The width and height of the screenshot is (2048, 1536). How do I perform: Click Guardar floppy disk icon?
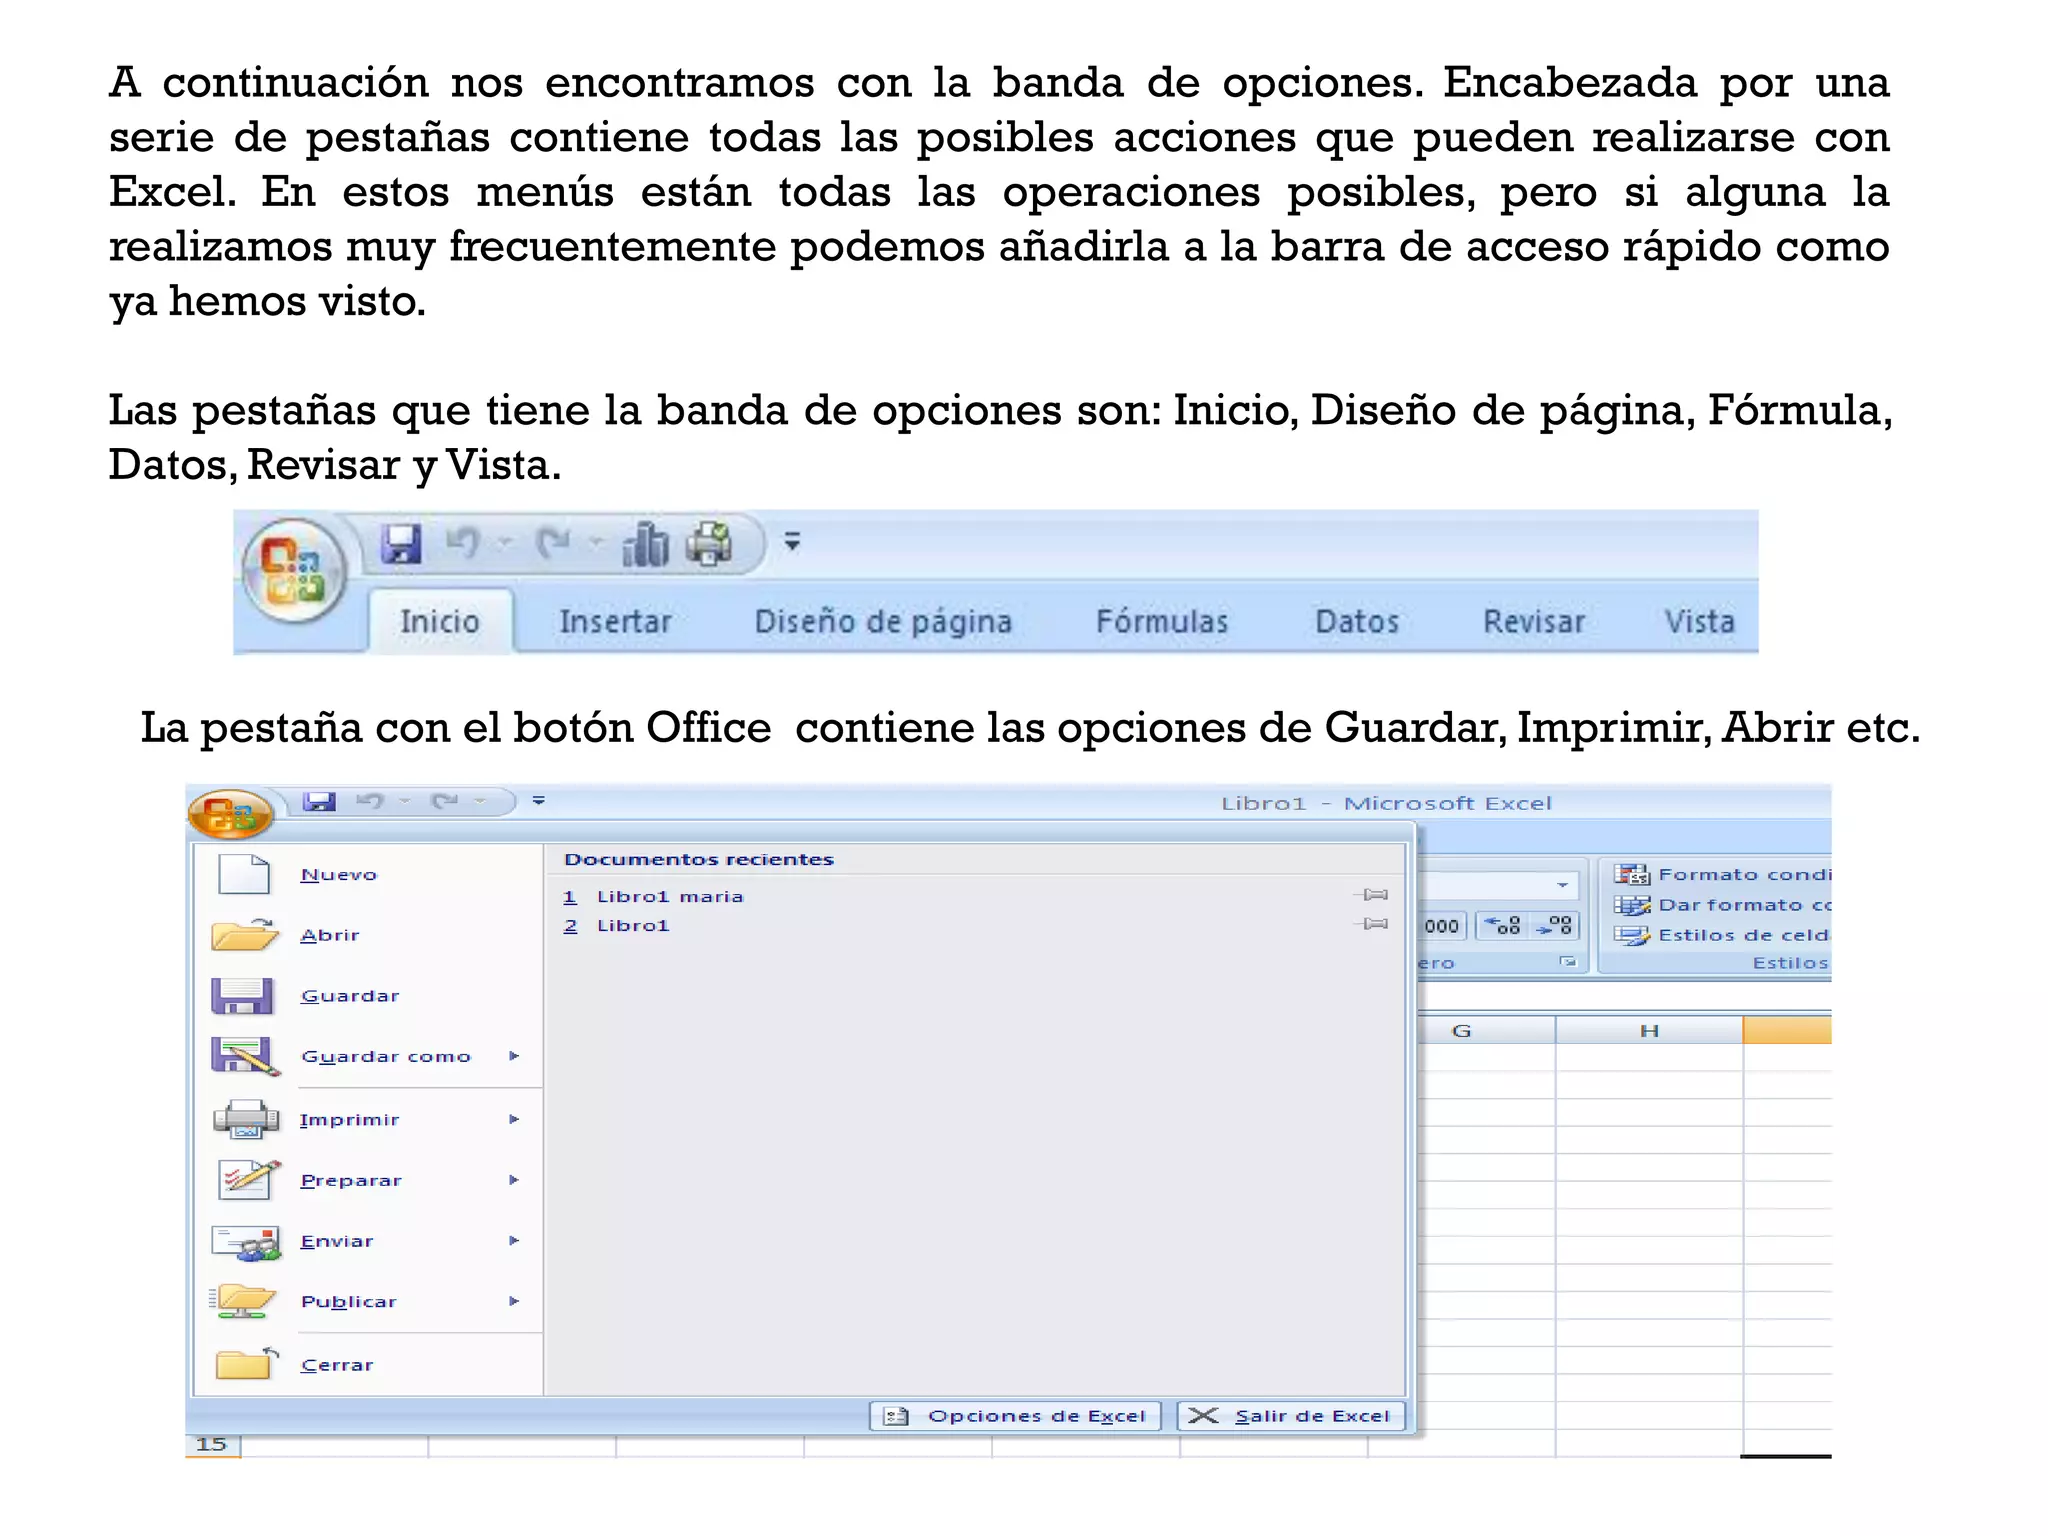point(242,996)
